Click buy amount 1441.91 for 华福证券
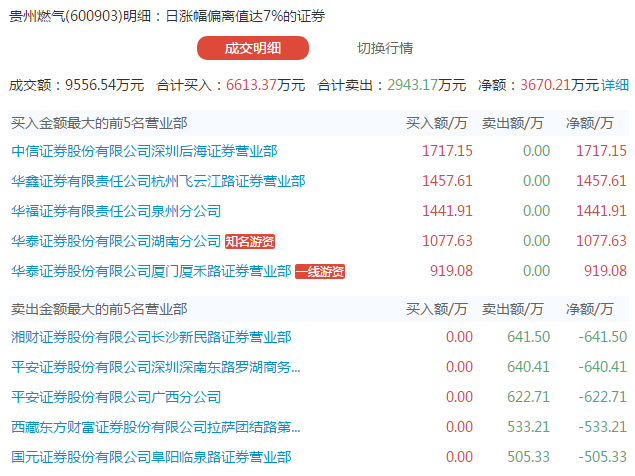The height and width of the screenshot is (476, 635). pyautogui.click(x=447, y=211)
